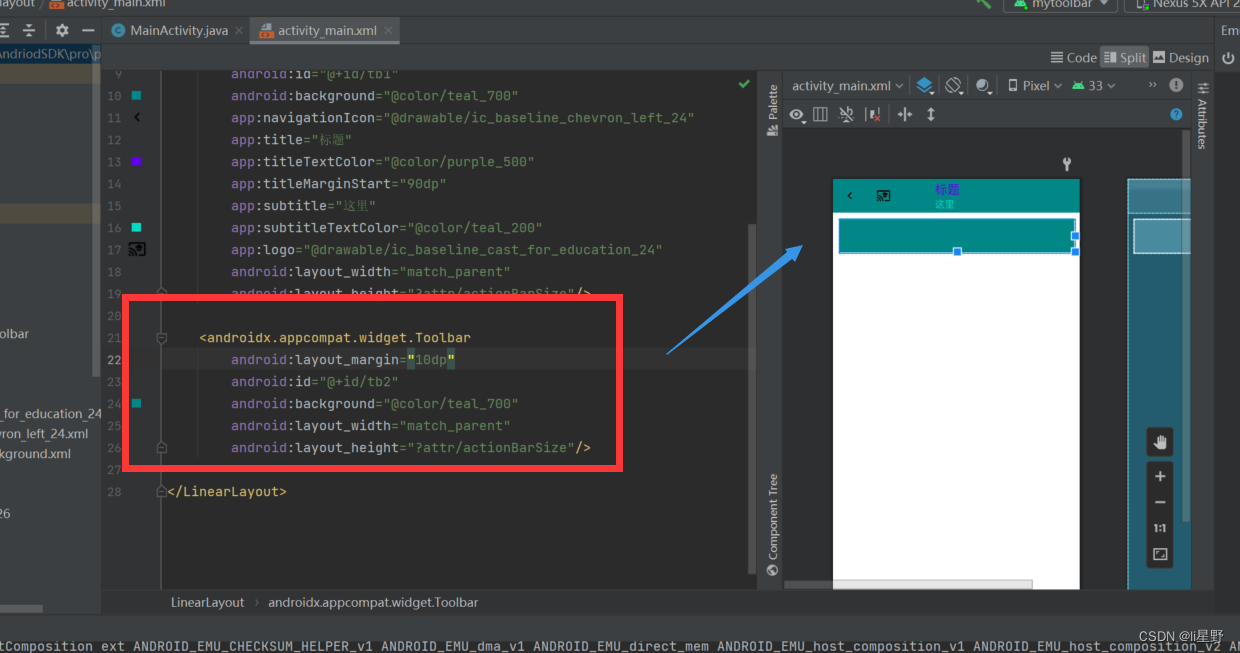Collapse the LinearLayout closing fold at line 28
The image size is (1240, 653).
point(161,492)
